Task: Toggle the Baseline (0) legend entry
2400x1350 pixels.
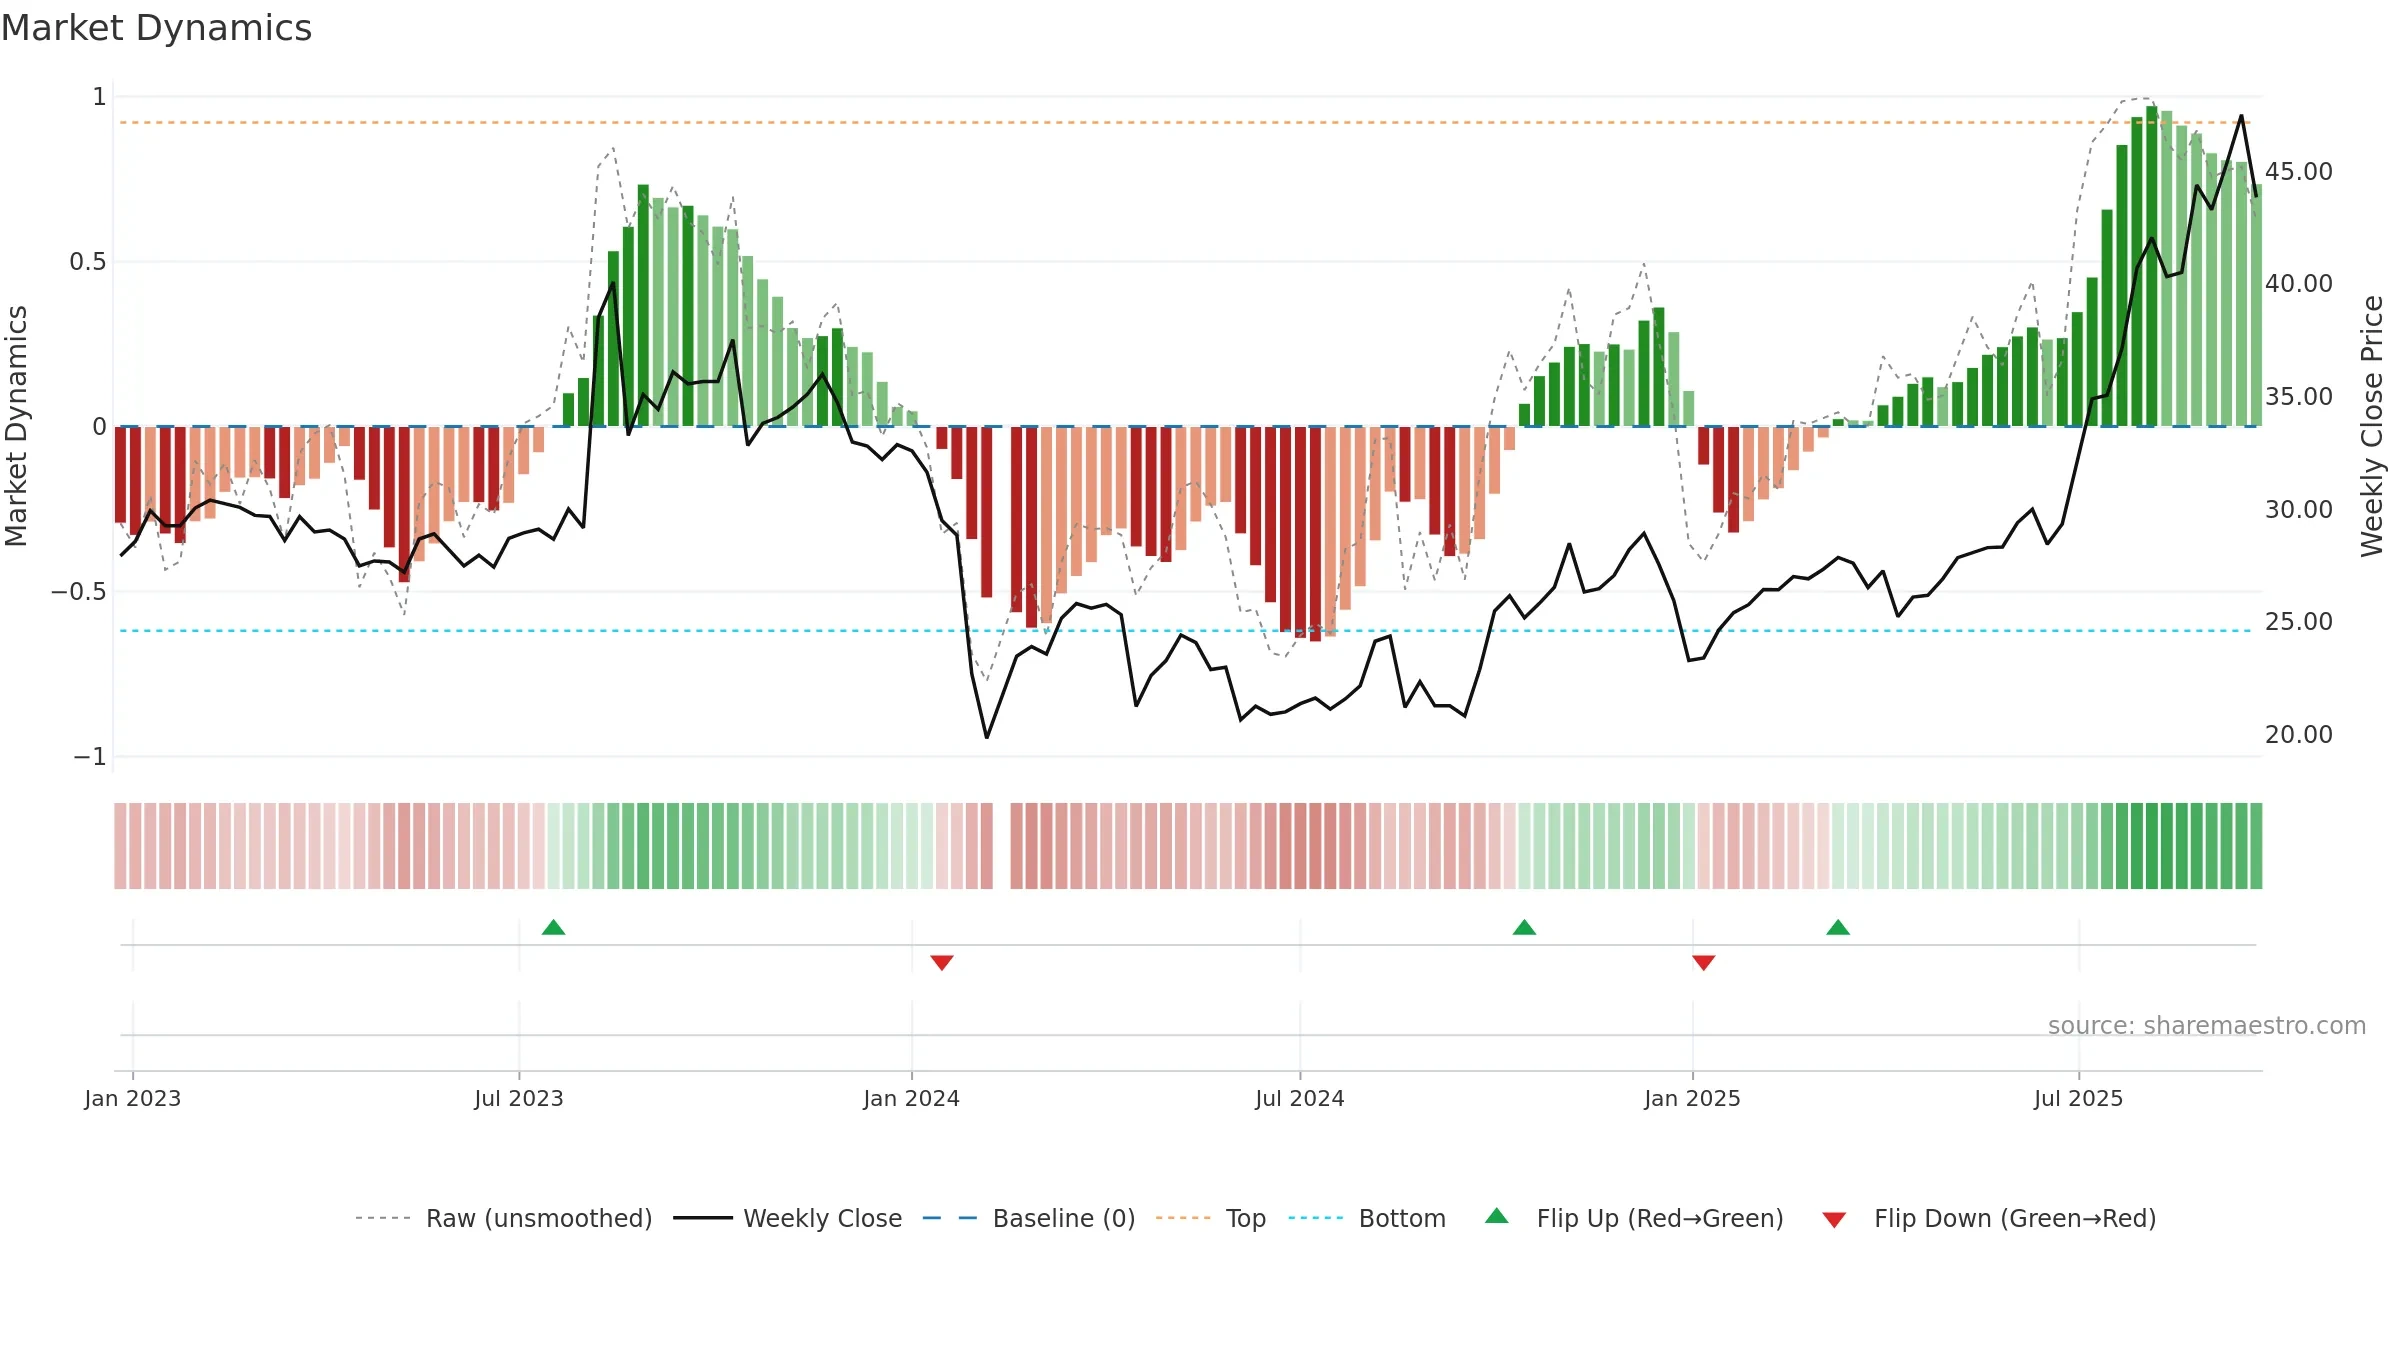Action: [1029, 1218]
